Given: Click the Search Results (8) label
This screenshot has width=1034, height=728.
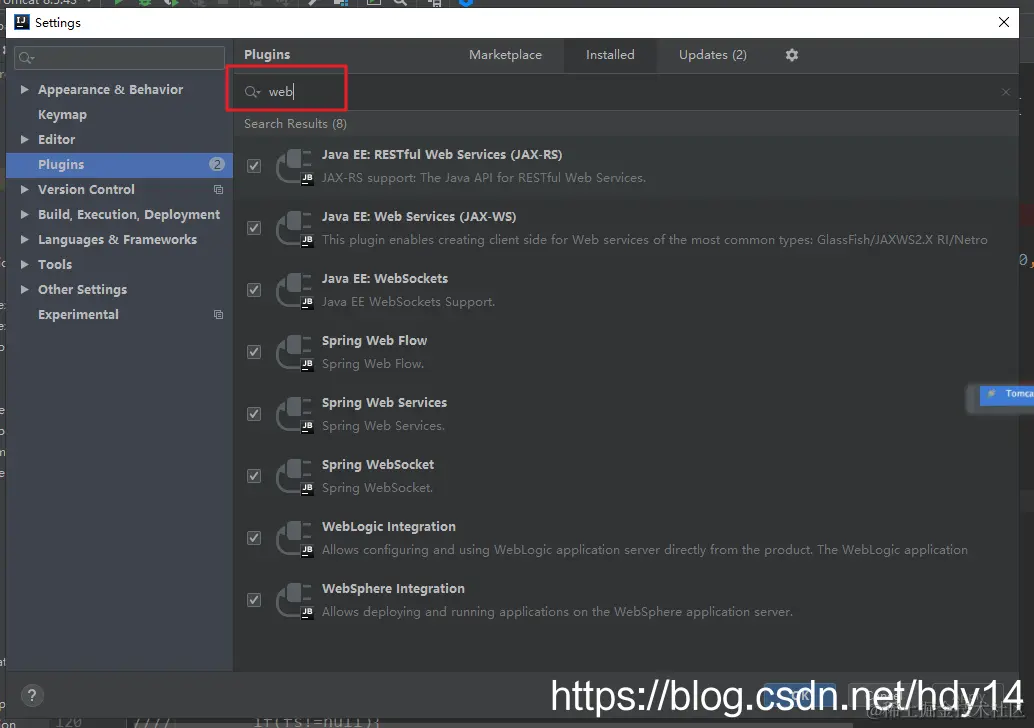Looking at the screenshot, I should [295, 124].
